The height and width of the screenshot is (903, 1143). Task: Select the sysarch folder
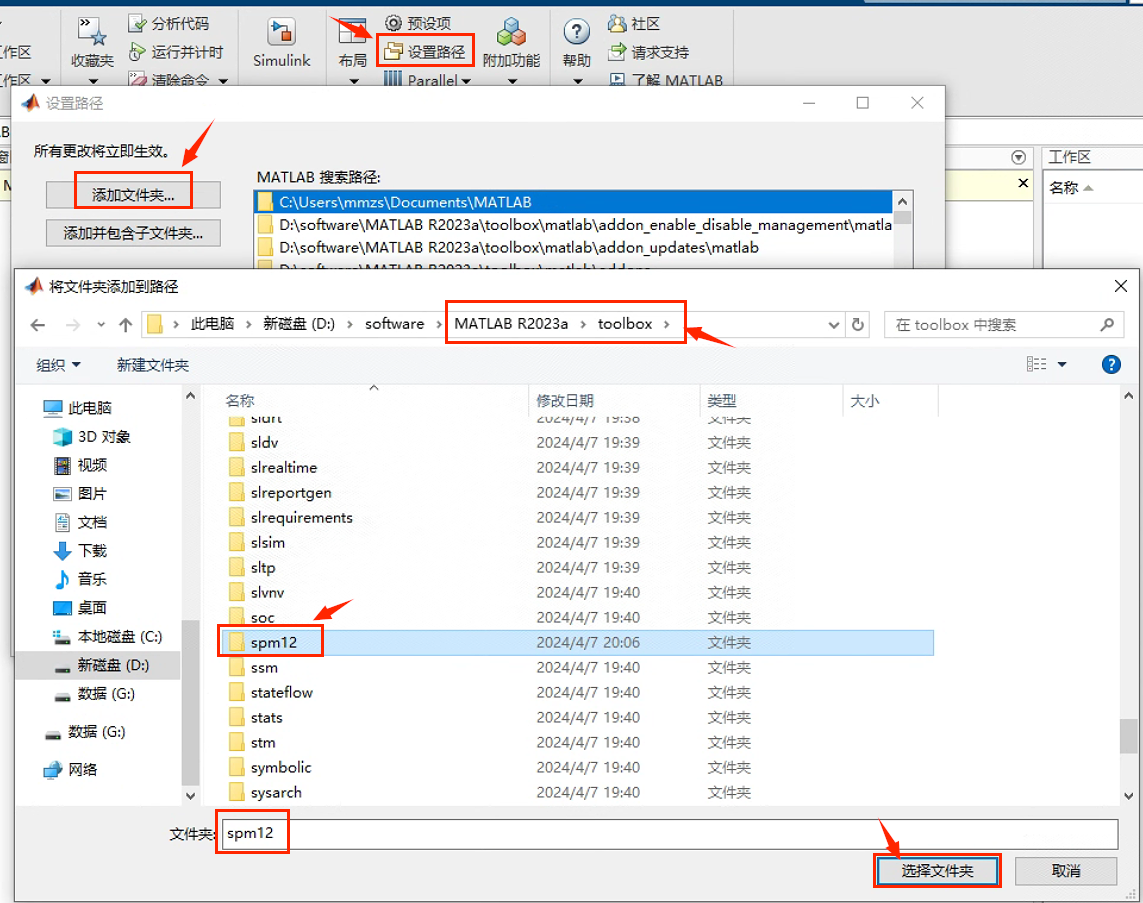coord(276,792)
